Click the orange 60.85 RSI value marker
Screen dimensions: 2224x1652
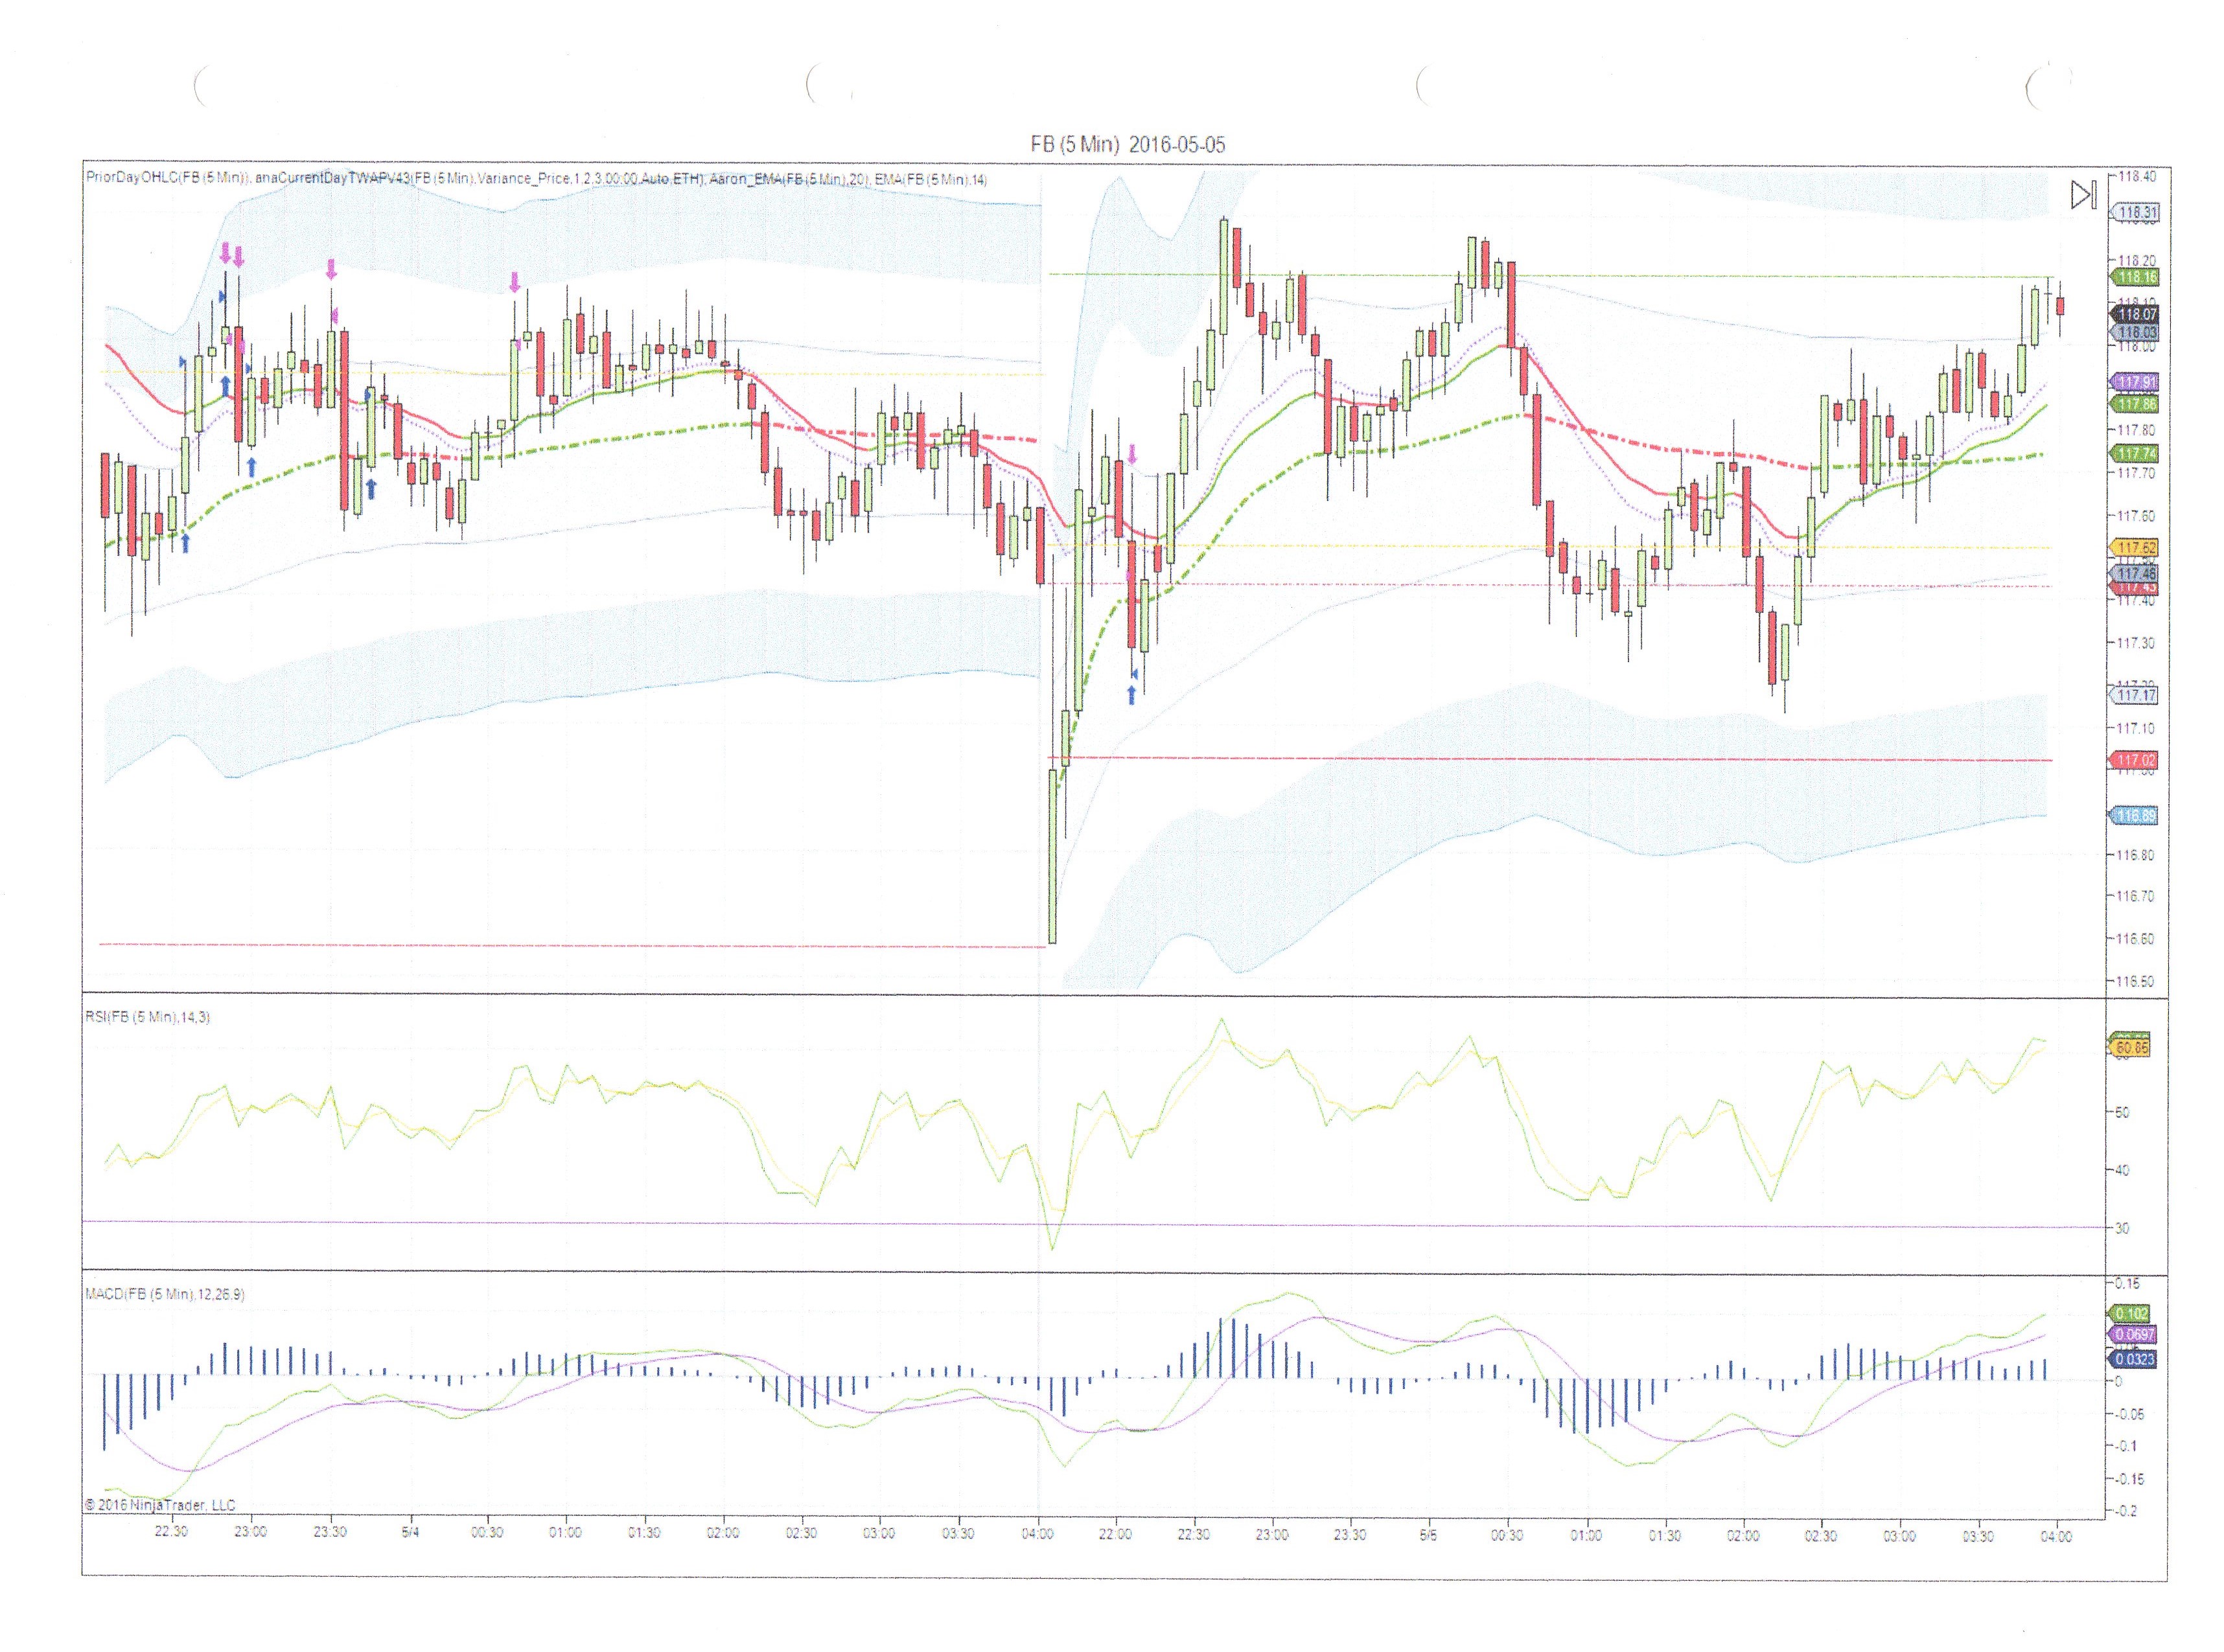2129,1048
